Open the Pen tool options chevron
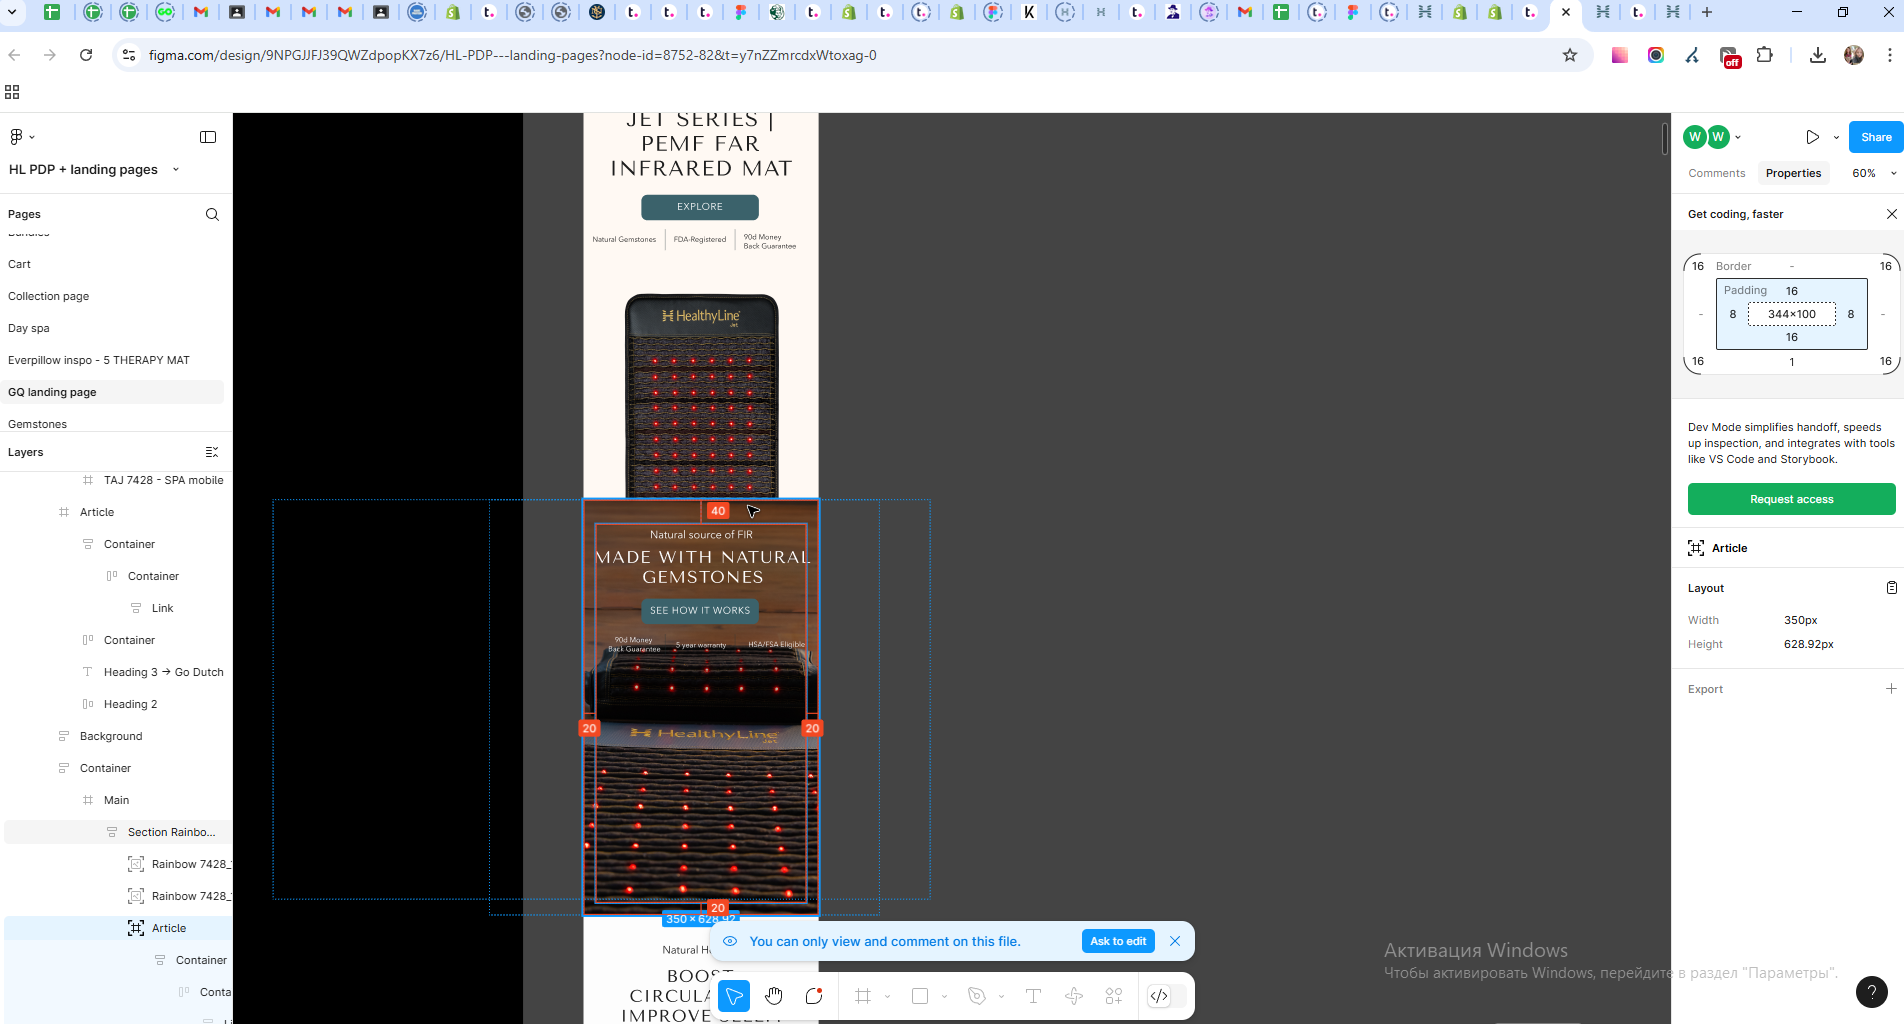 [1001, 996]
